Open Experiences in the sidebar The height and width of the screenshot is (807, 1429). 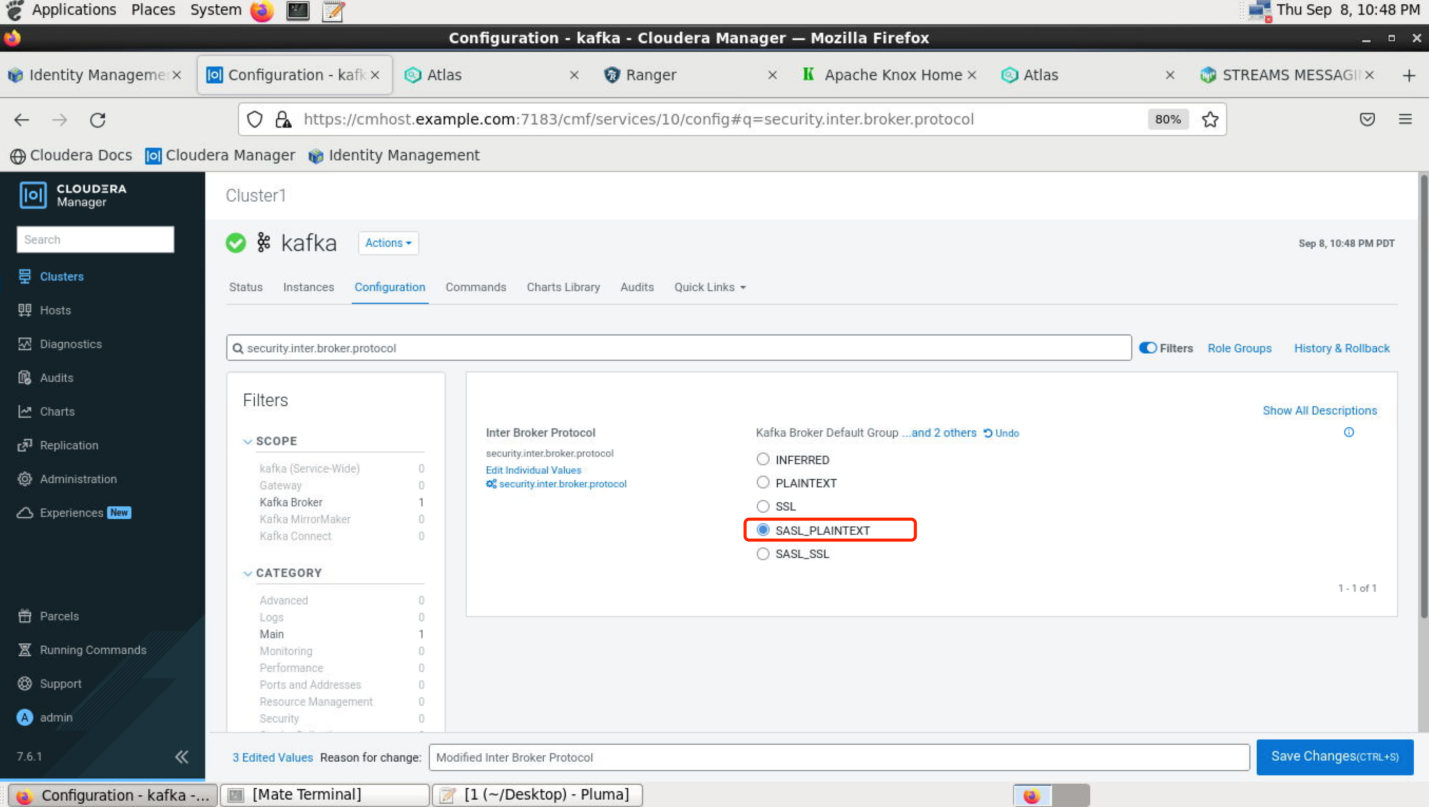(x=74, y=513)
